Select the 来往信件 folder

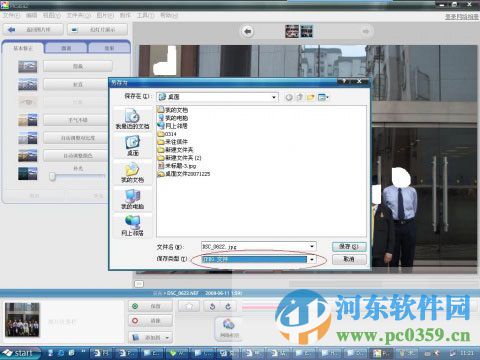click(173, 142)
